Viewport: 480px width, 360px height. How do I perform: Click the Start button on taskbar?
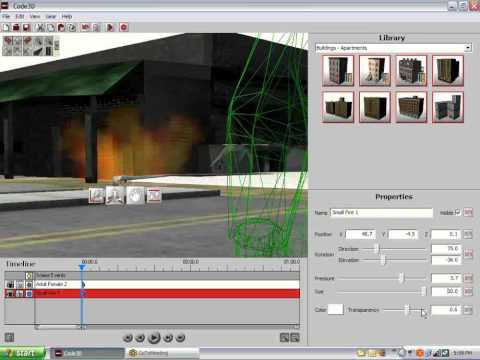point(23,353)
